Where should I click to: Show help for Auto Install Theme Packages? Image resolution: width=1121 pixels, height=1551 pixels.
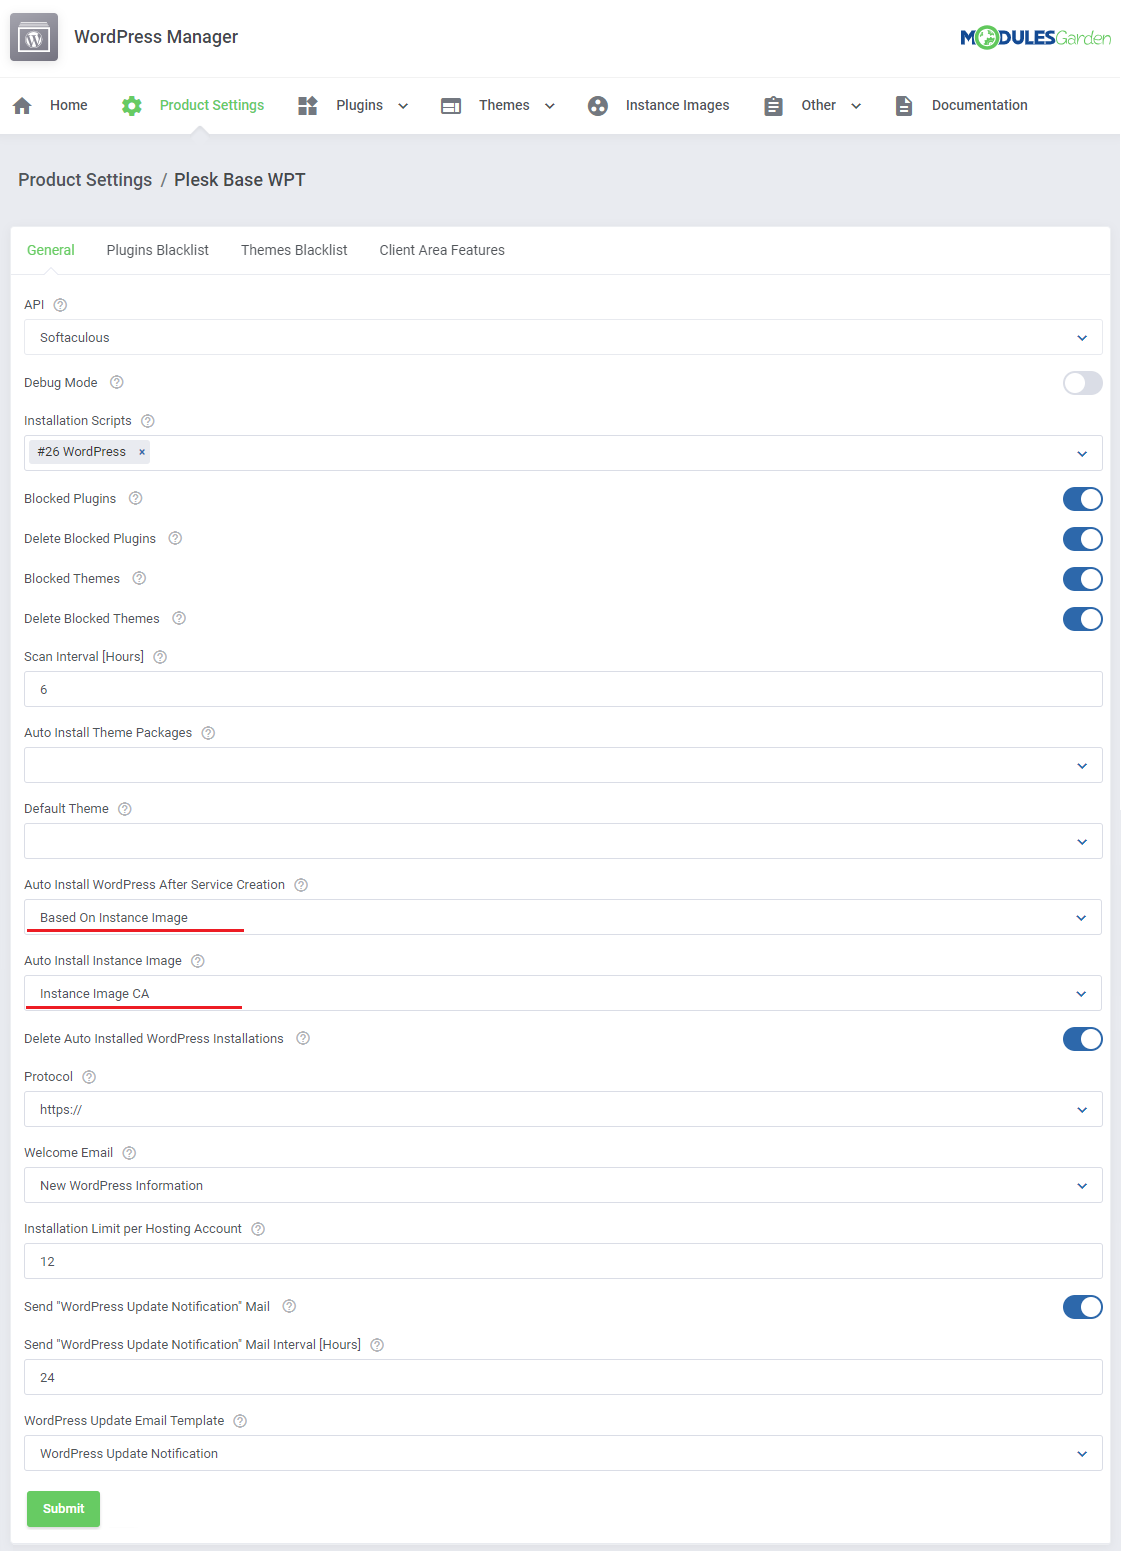tap(208, 733)
